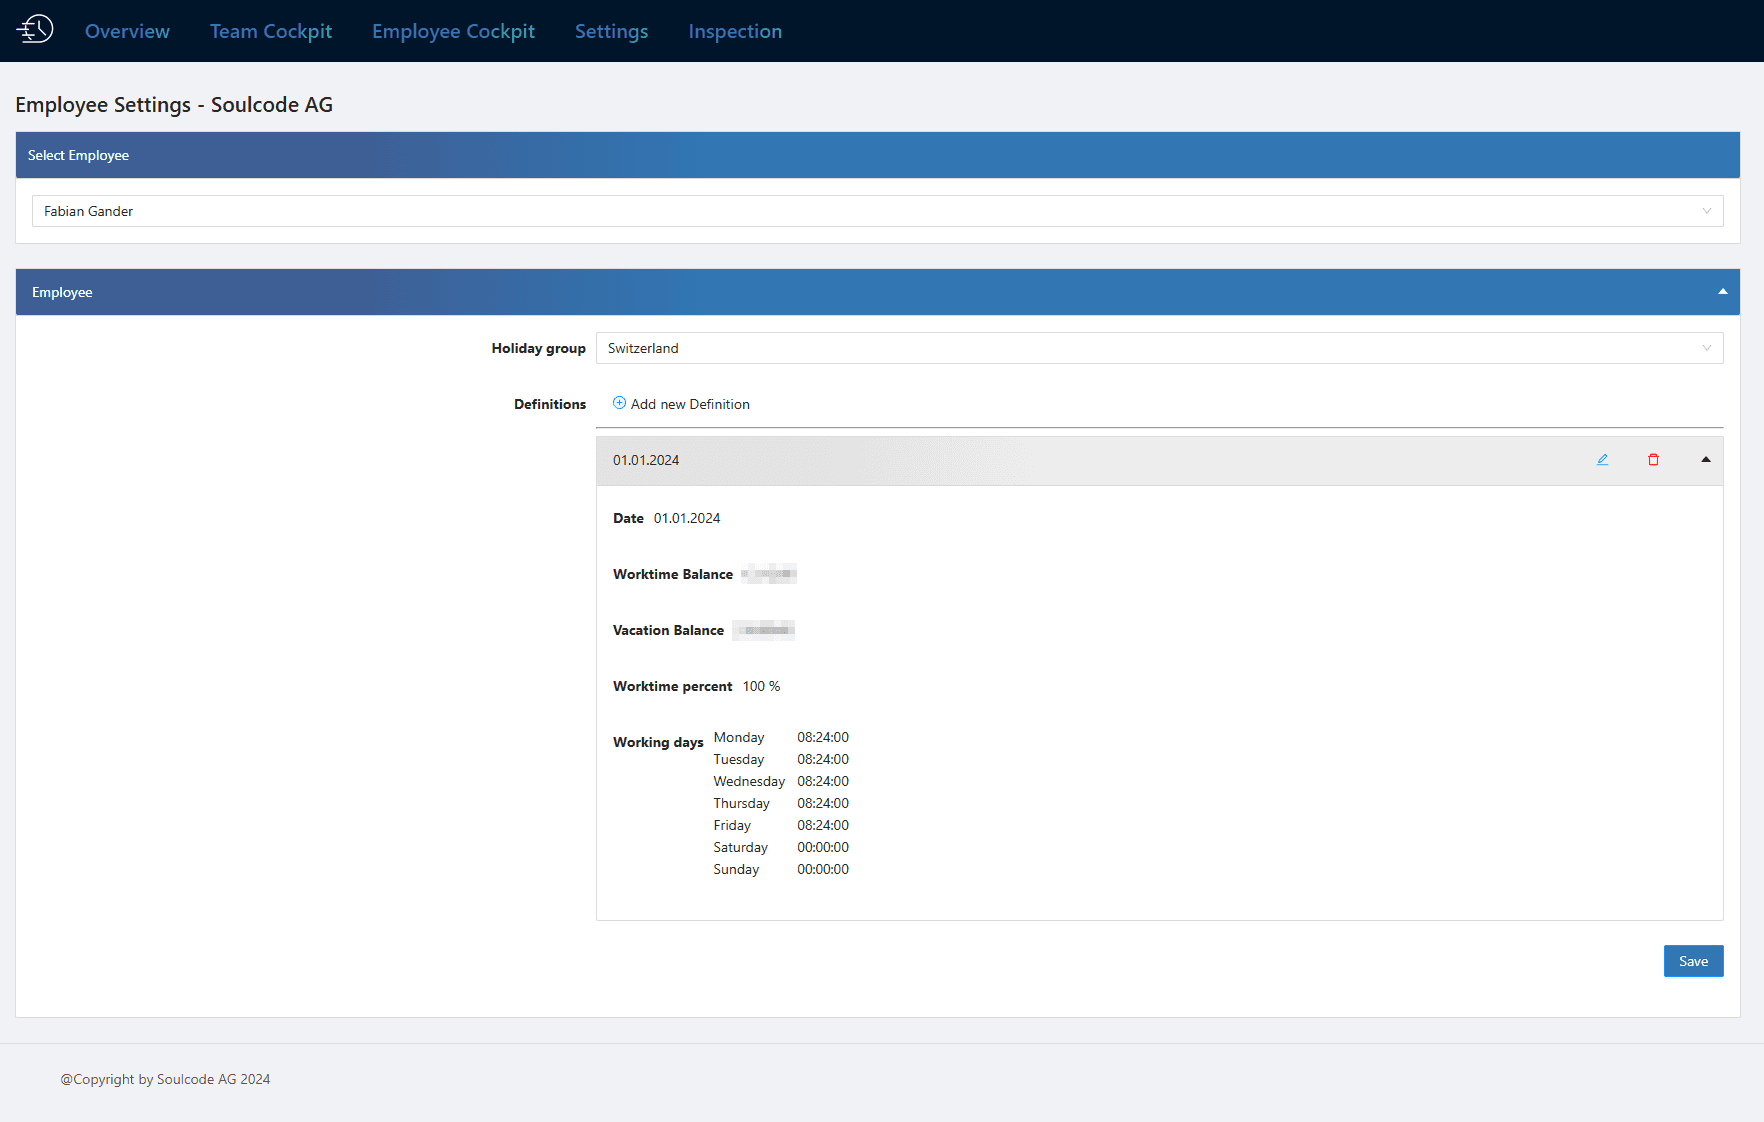This screenshot has height=1122, width=1764.
Task: Click the Select Employee panel header
Action: pos(877,155)
